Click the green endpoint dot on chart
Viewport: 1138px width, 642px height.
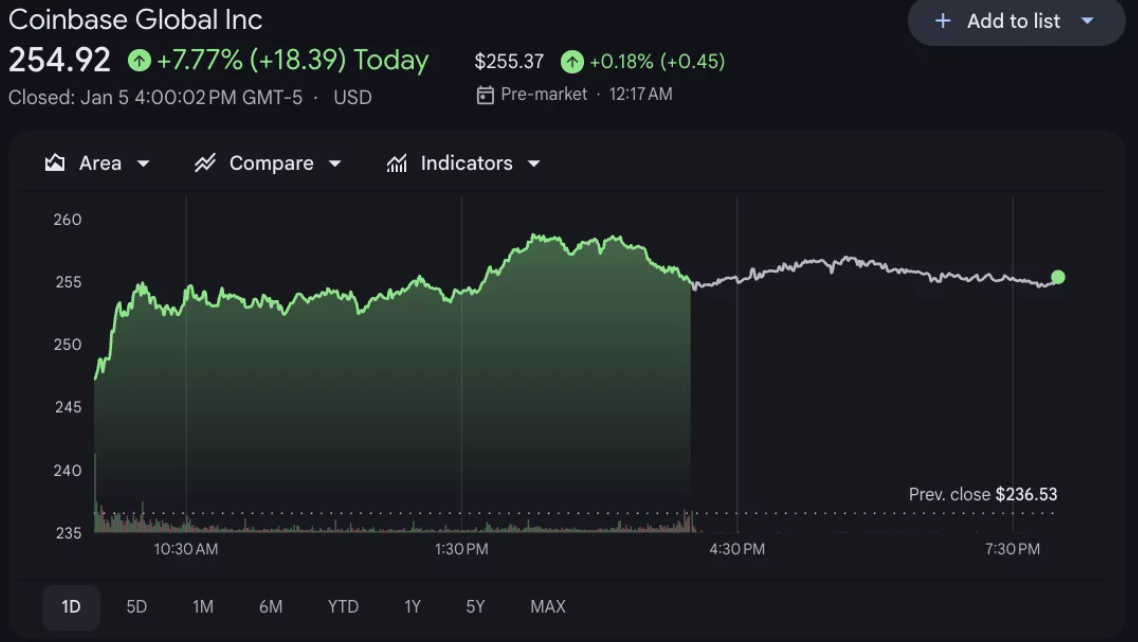coord(1058,277)
